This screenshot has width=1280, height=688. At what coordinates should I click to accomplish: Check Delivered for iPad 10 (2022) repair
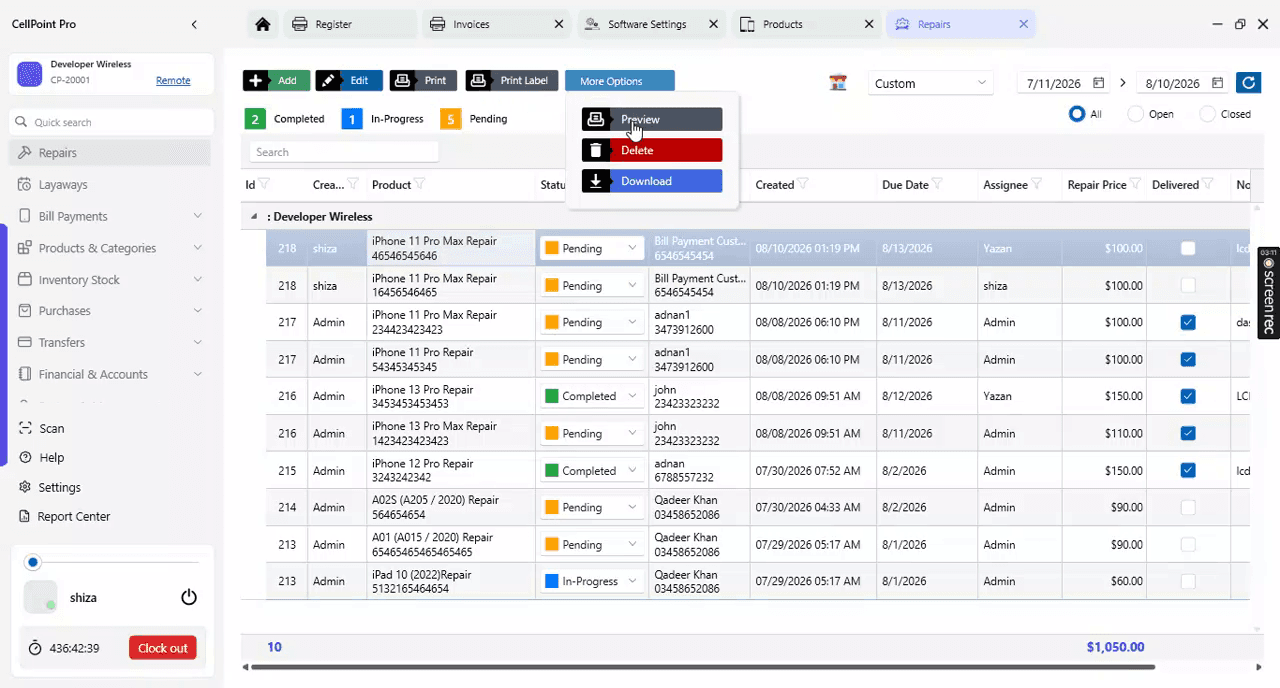(1188, 581)
